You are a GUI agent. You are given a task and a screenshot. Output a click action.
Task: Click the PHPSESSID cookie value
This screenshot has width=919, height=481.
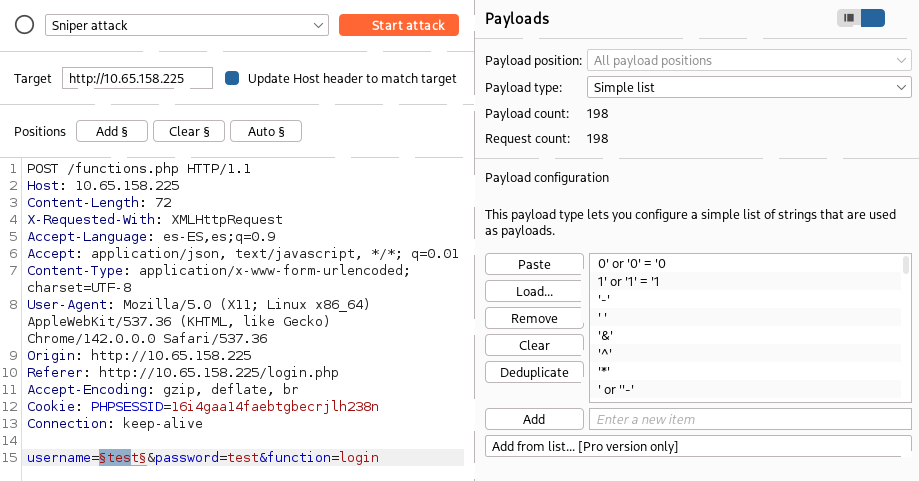(x=275, y=407)
